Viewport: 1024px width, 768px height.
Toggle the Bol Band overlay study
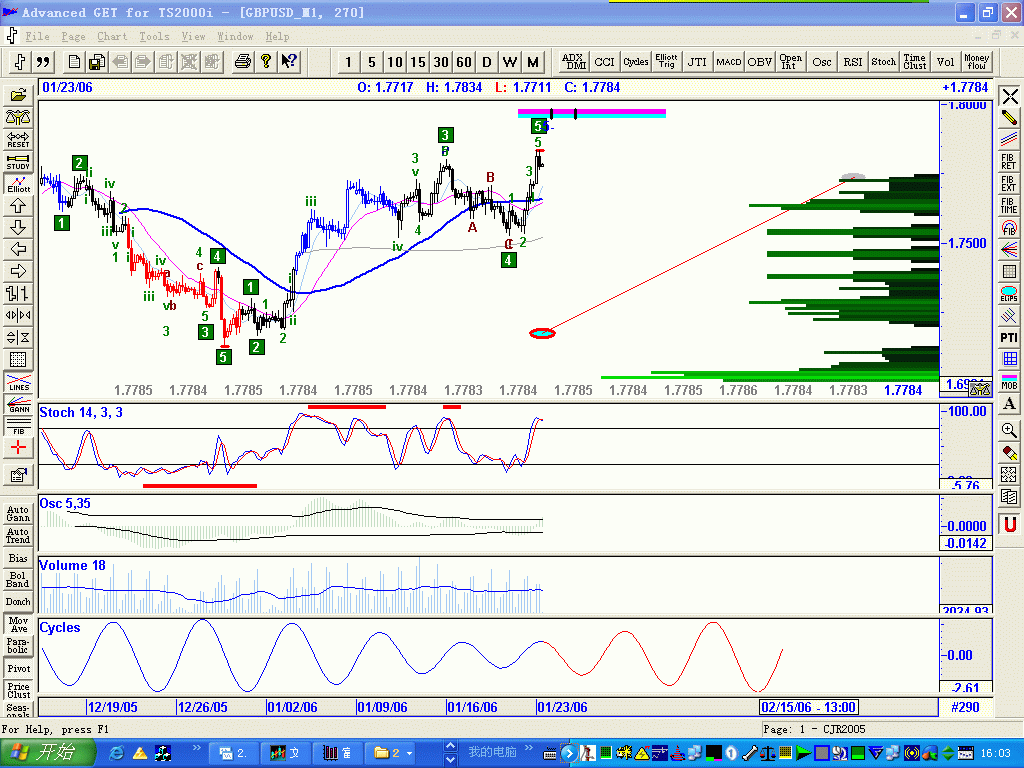[x=18, y=580]
